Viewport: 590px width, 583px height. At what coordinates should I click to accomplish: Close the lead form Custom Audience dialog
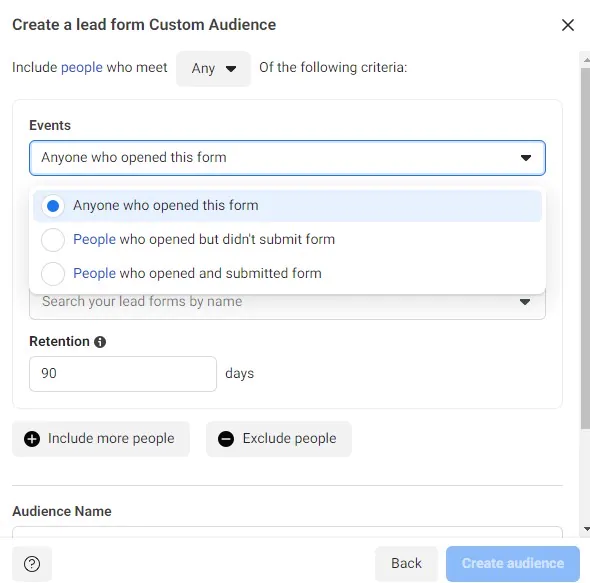(x=567, y=25)
